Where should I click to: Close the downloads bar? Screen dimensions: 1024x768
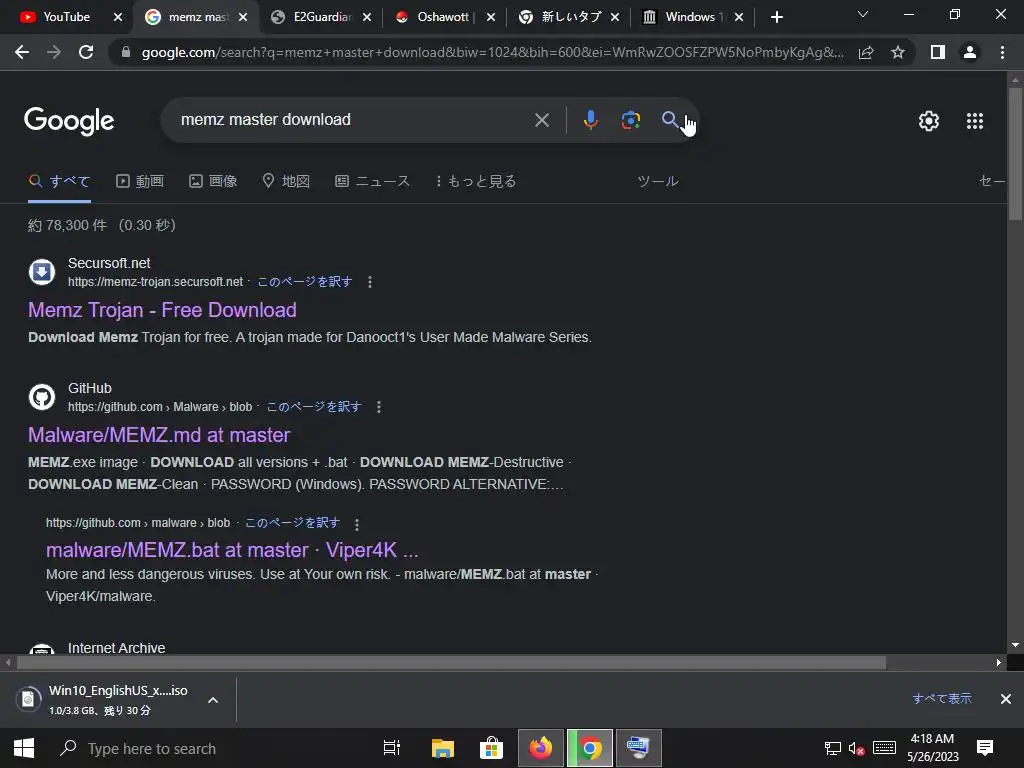tap(1006, 699)
